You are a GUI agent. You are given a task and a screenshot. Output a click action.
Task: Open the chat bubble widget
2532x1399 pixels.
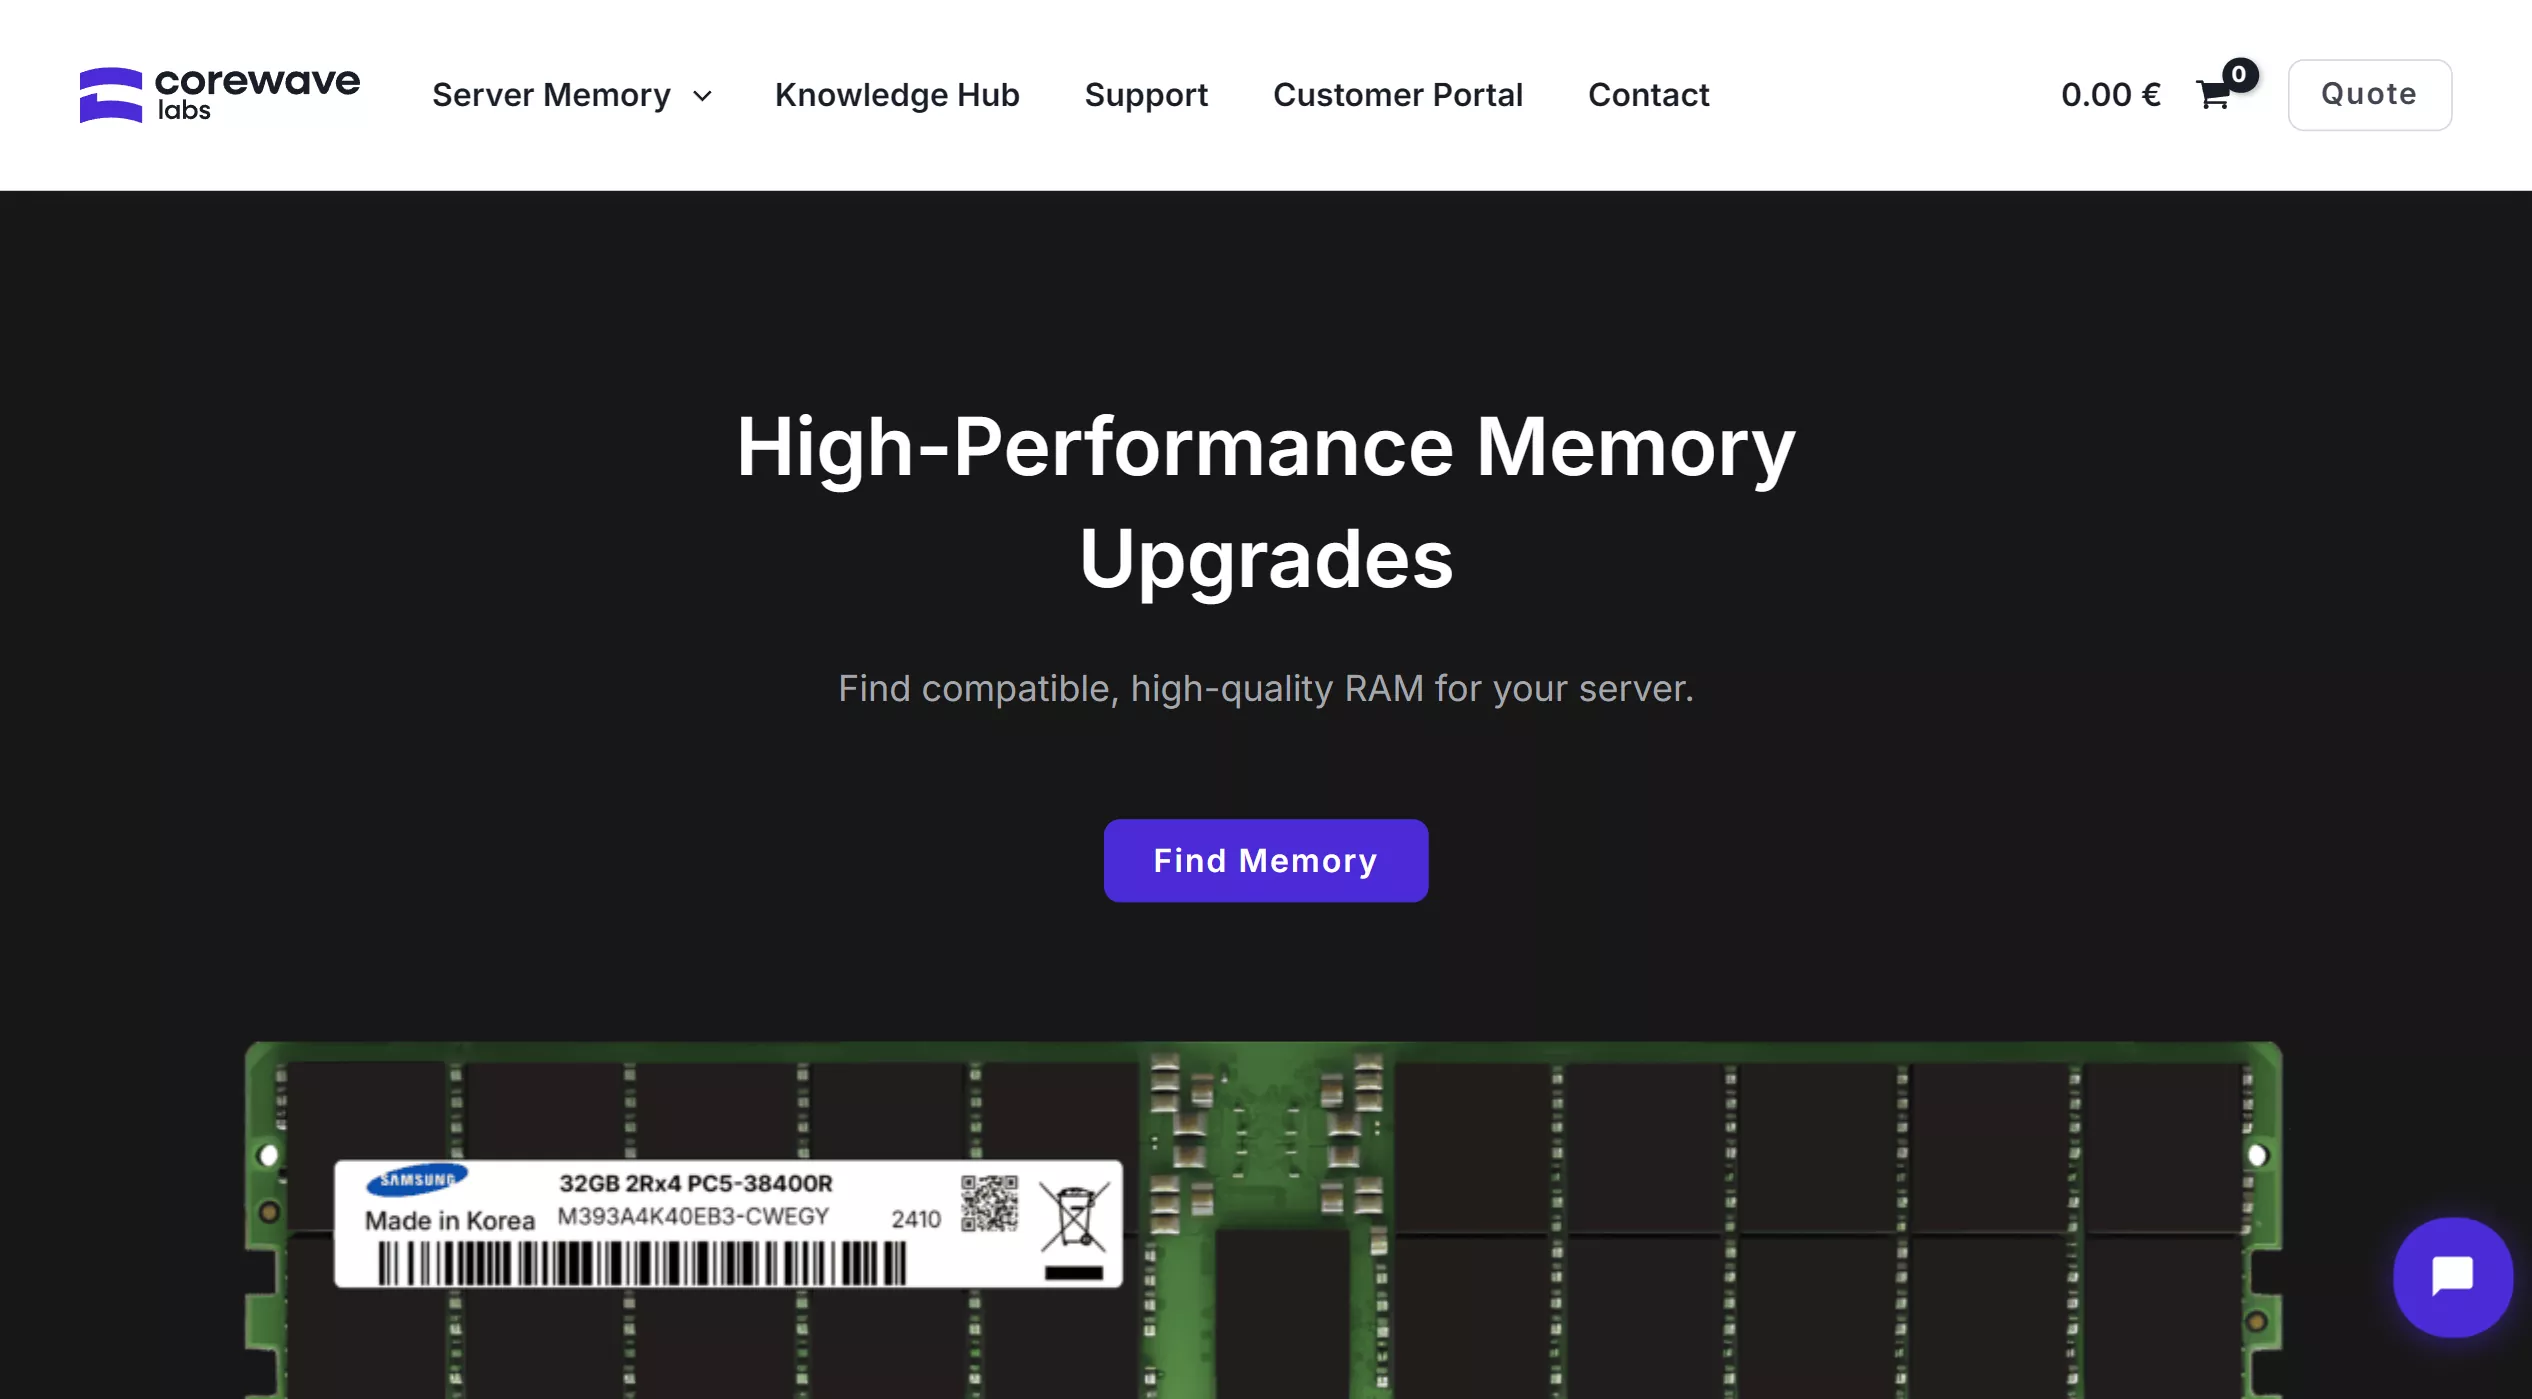[x=2451, y=1276]
